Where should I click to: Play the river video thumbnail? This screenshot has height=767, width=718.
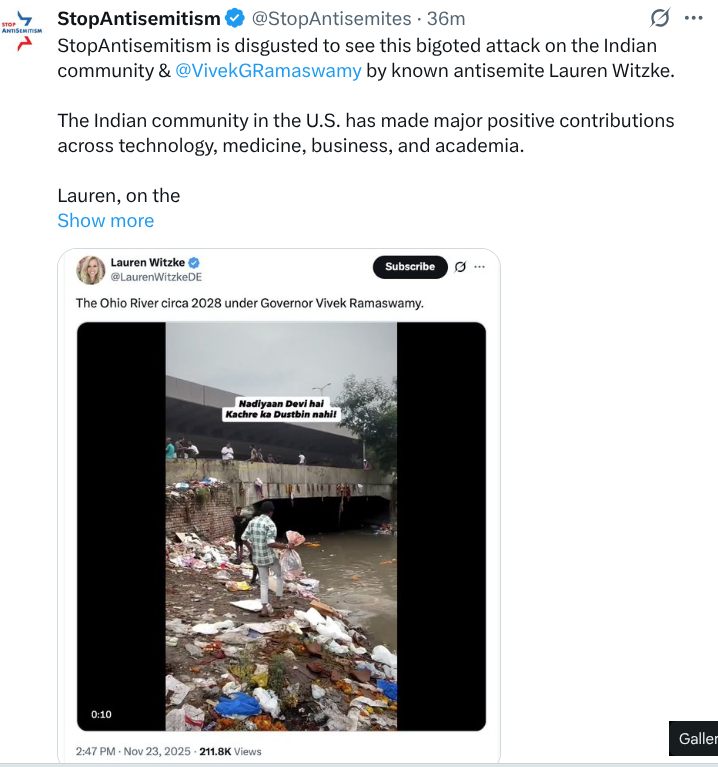click(281, 526)
